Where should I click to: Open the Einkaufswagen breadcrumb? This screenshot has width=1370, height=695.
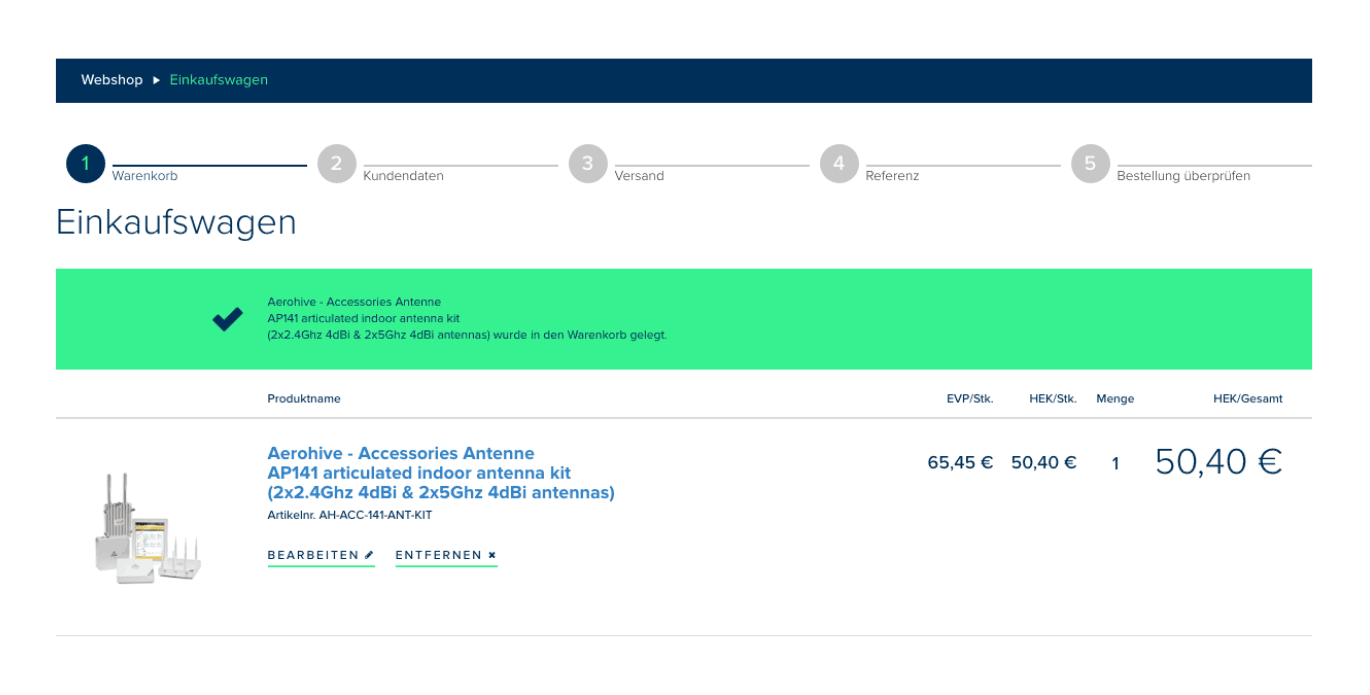pyautogui.click(x=219, y=80)
